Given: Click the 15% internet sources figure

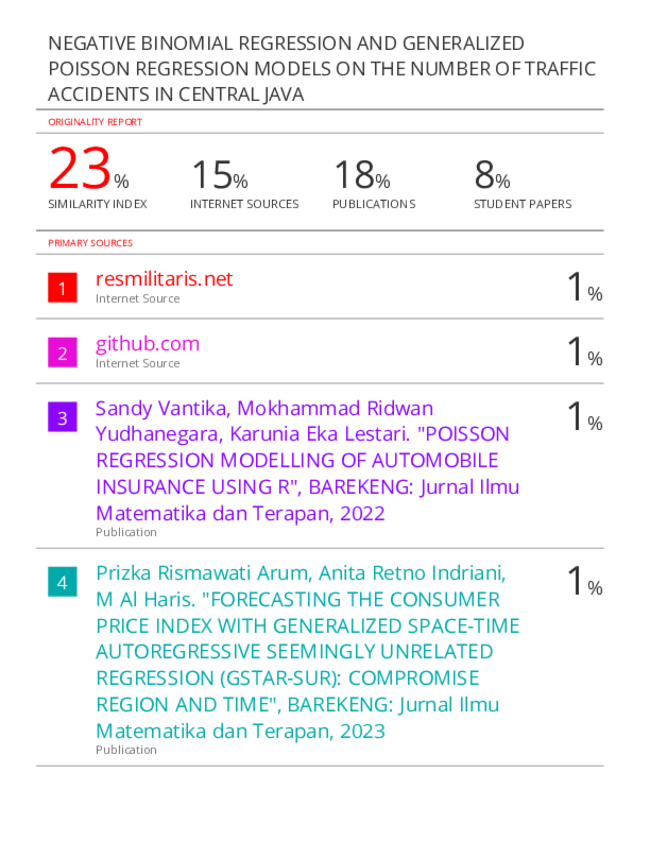Looking at the screenshot, I should [x=219, y=175].
